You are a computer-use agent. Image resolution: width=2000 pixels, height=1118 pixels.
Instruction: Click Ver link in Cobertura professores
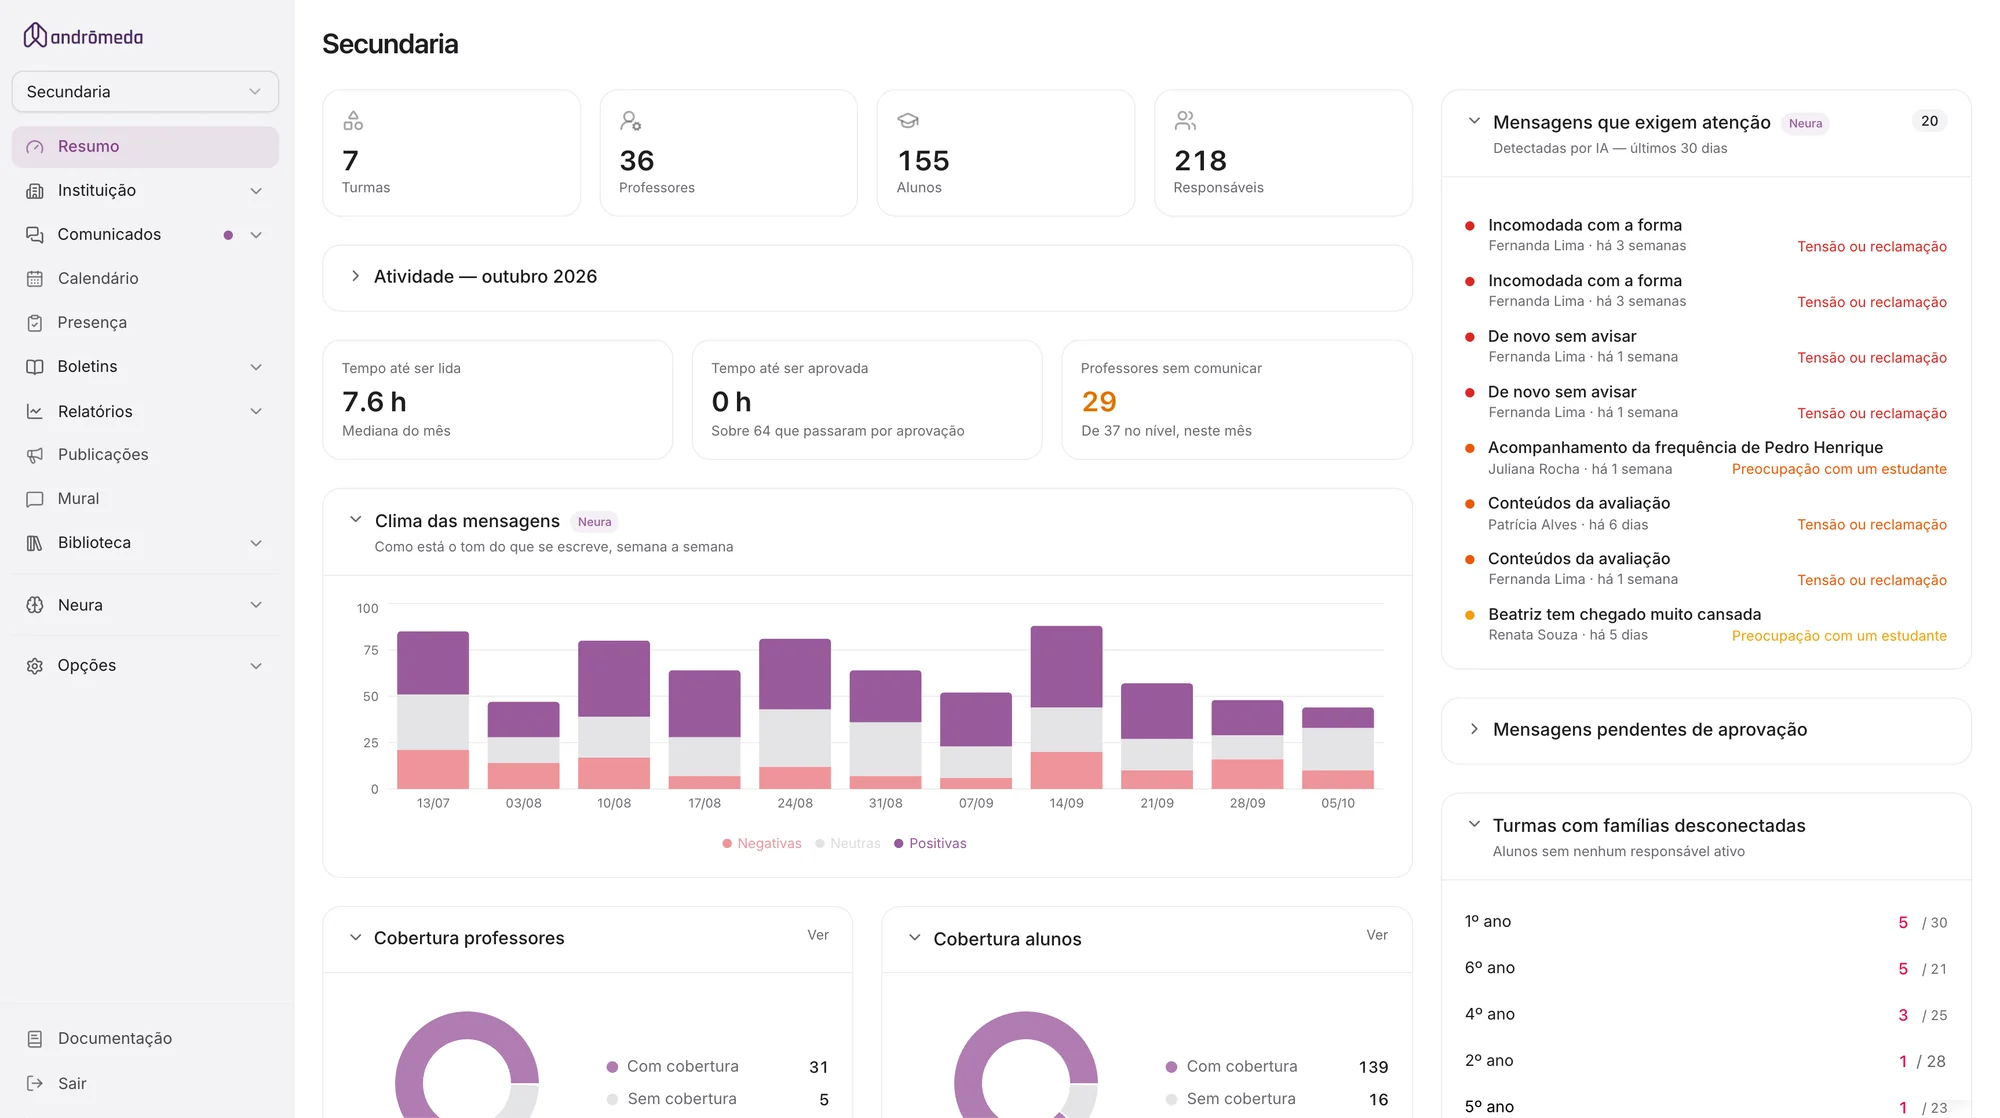[818, 935]
